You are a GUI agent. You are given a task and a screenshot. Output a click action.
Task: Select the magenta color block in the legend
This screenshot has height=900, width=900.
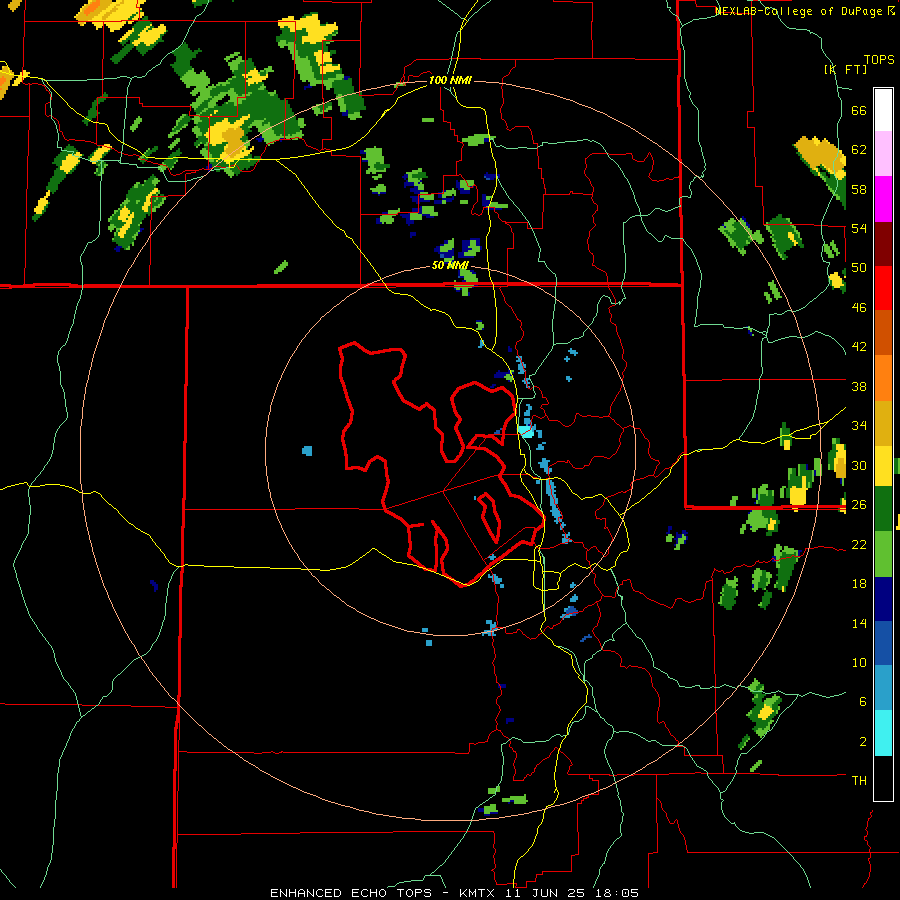(x=883, y=199)
